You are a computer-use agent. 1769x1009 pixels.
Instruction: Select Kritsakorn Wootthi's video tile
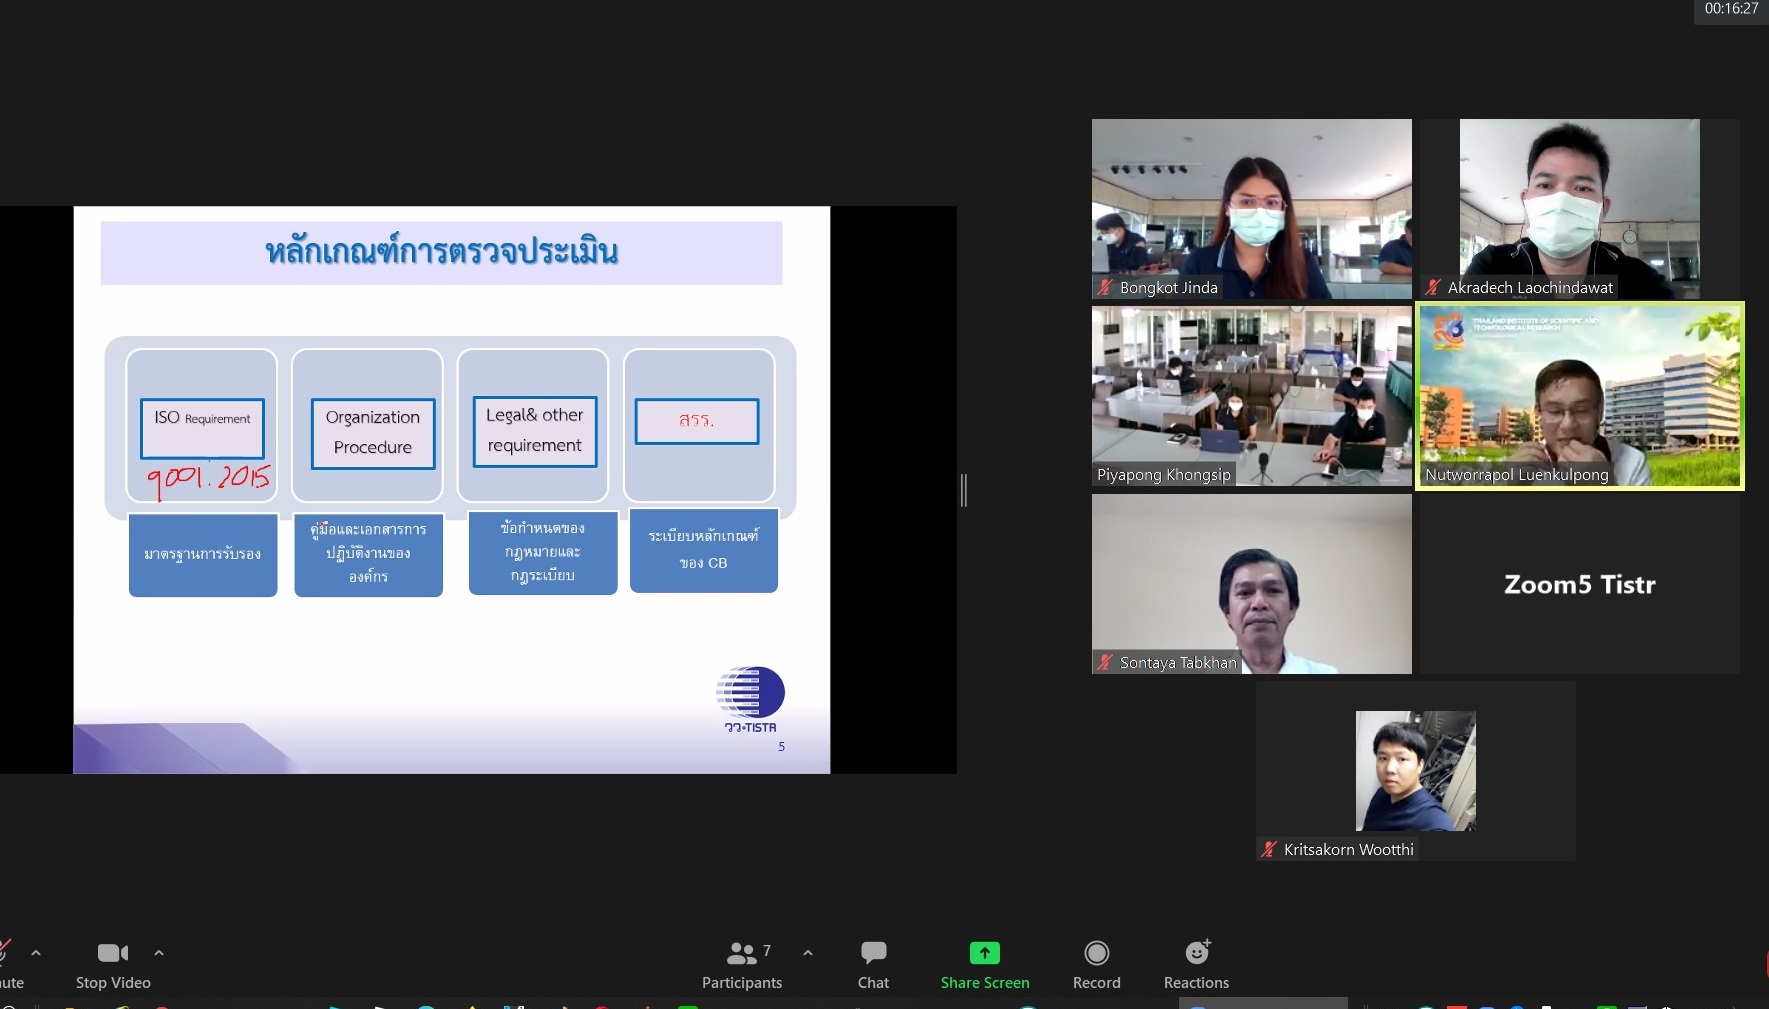tap(1416, 771)
